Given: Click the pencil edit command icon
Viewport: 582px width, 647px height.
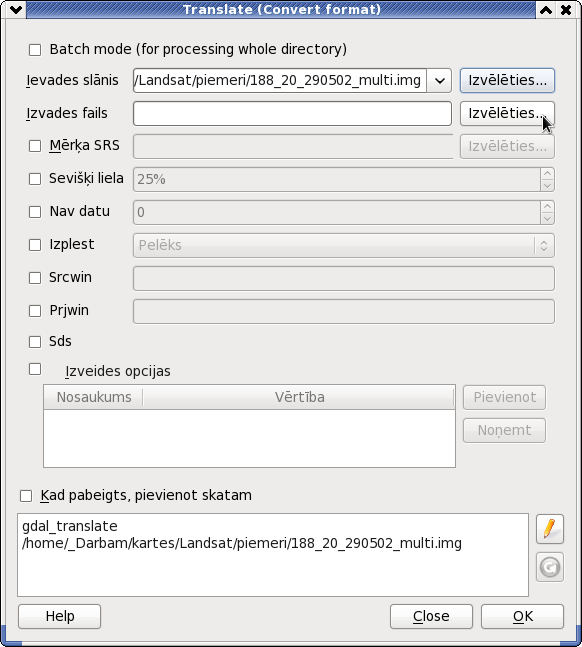Looking at the screenshot, I should 550,529.
